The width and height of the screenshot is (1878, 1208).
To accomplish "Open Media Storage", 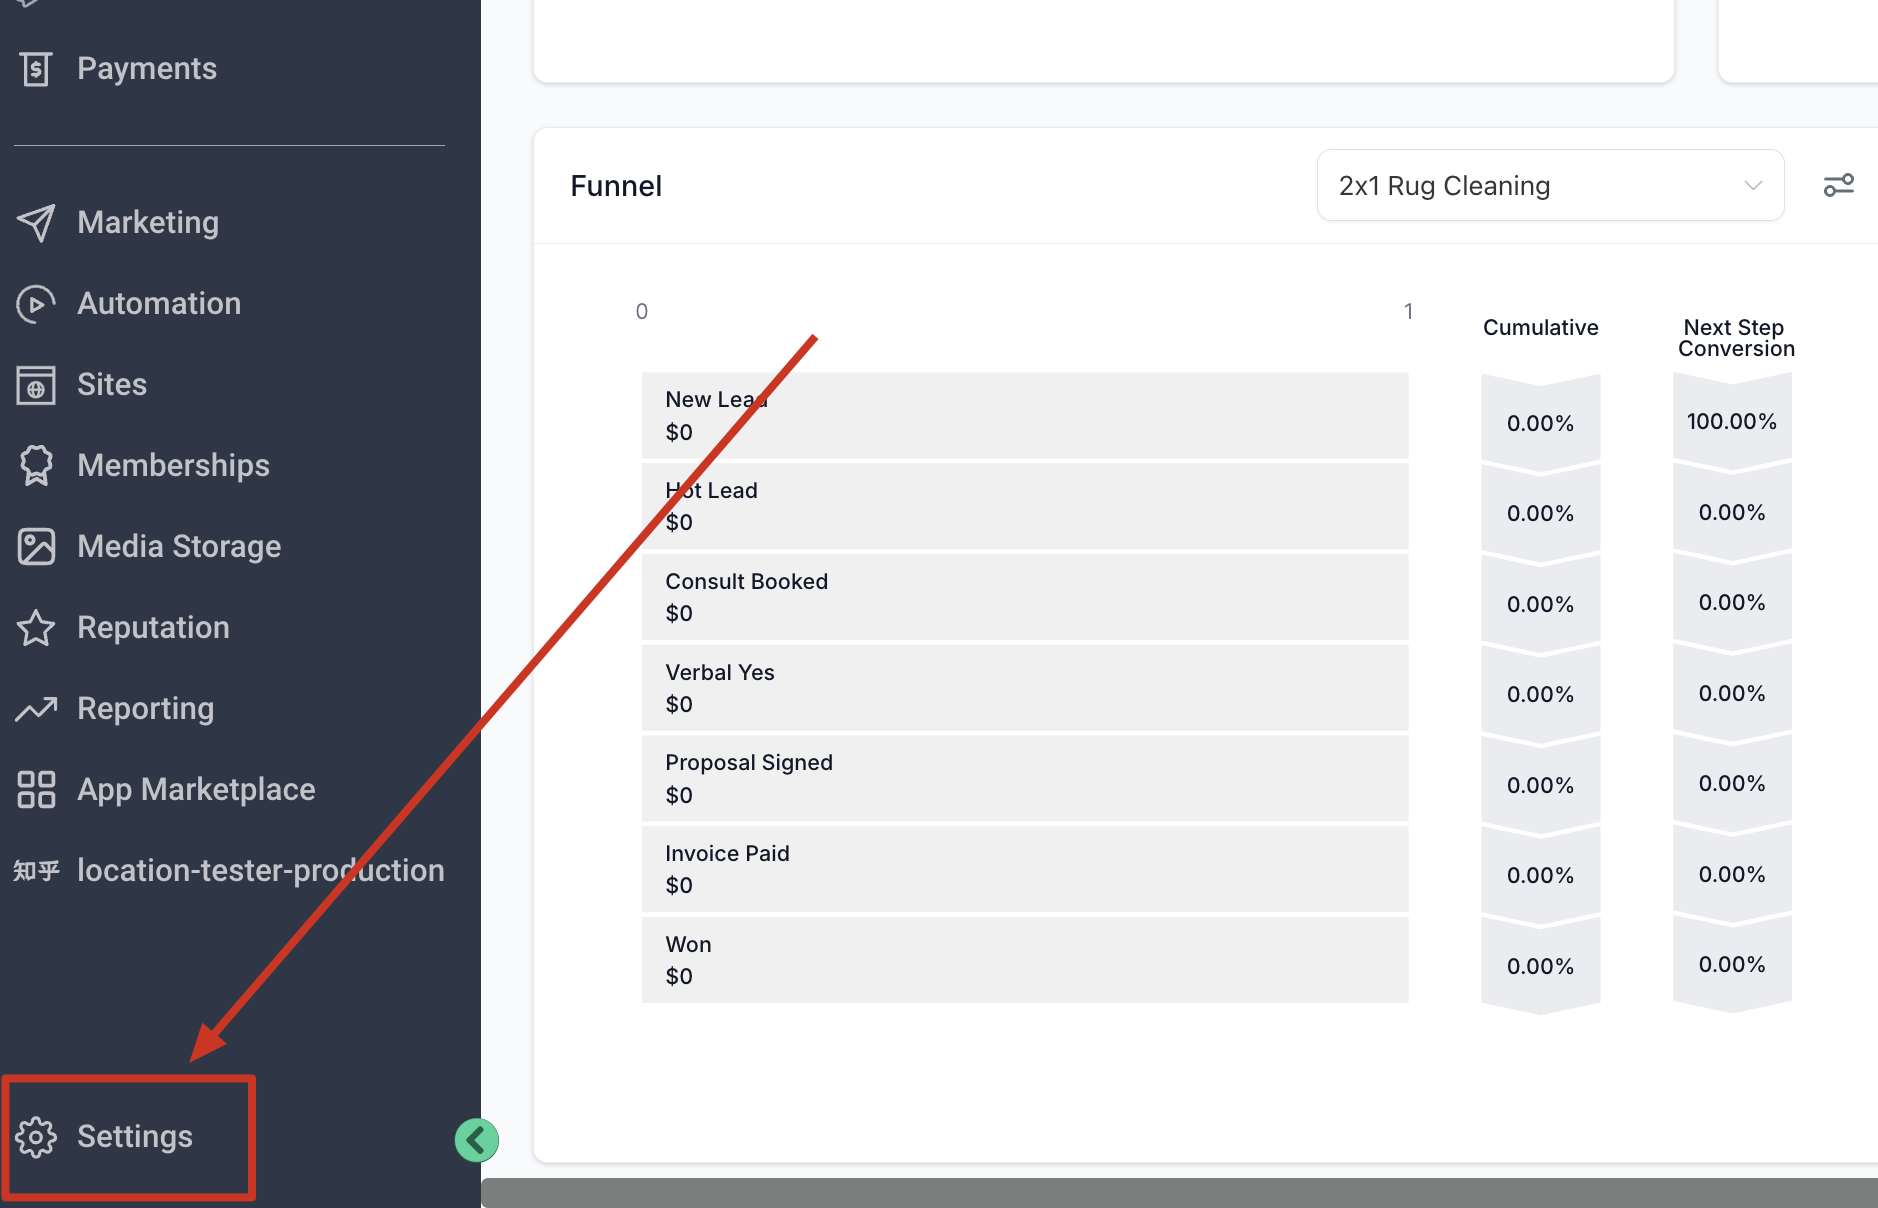I will click(x=179, y=546).
